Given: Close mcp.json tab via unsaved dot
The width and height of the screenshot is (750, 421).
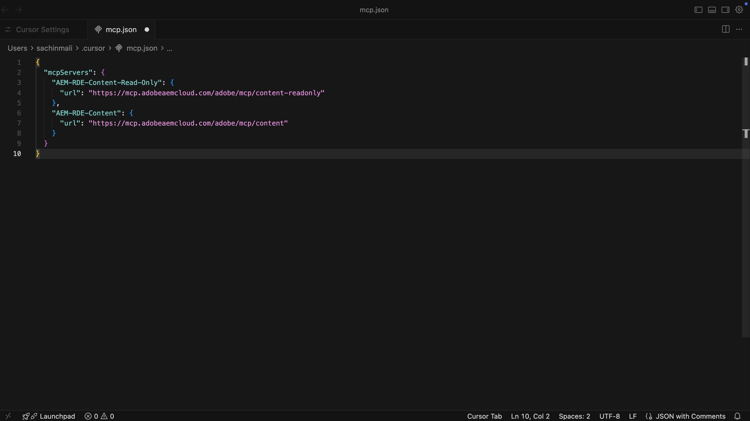Looking at the screenshot, I should 147,30.
